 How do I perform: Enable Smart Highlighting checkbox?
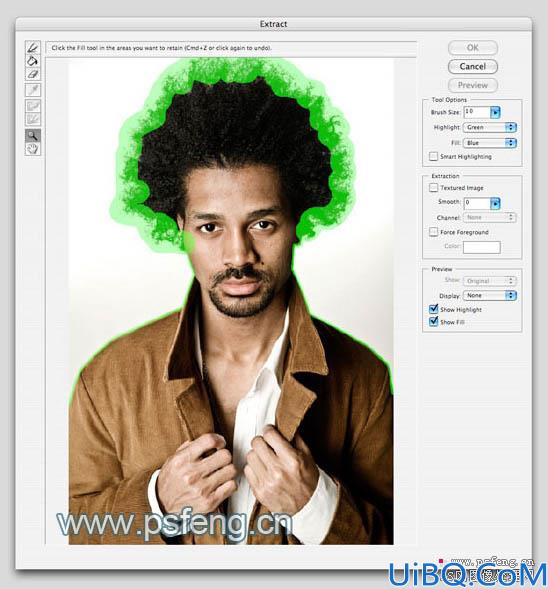click(x=433, y=156)
